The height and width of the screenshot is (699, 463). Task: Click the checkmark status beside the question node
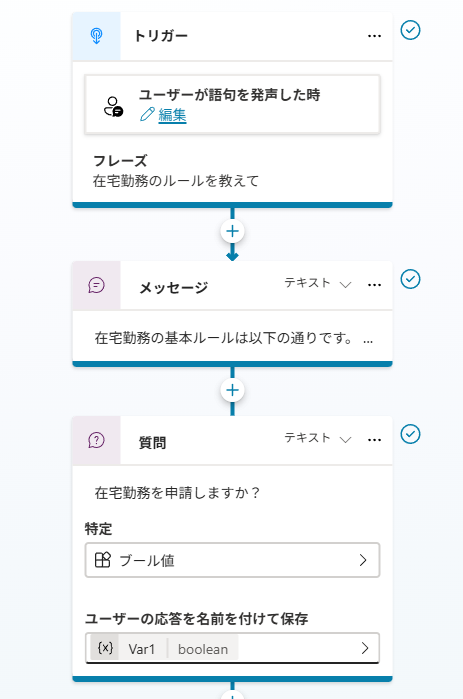tap(410, 434)
